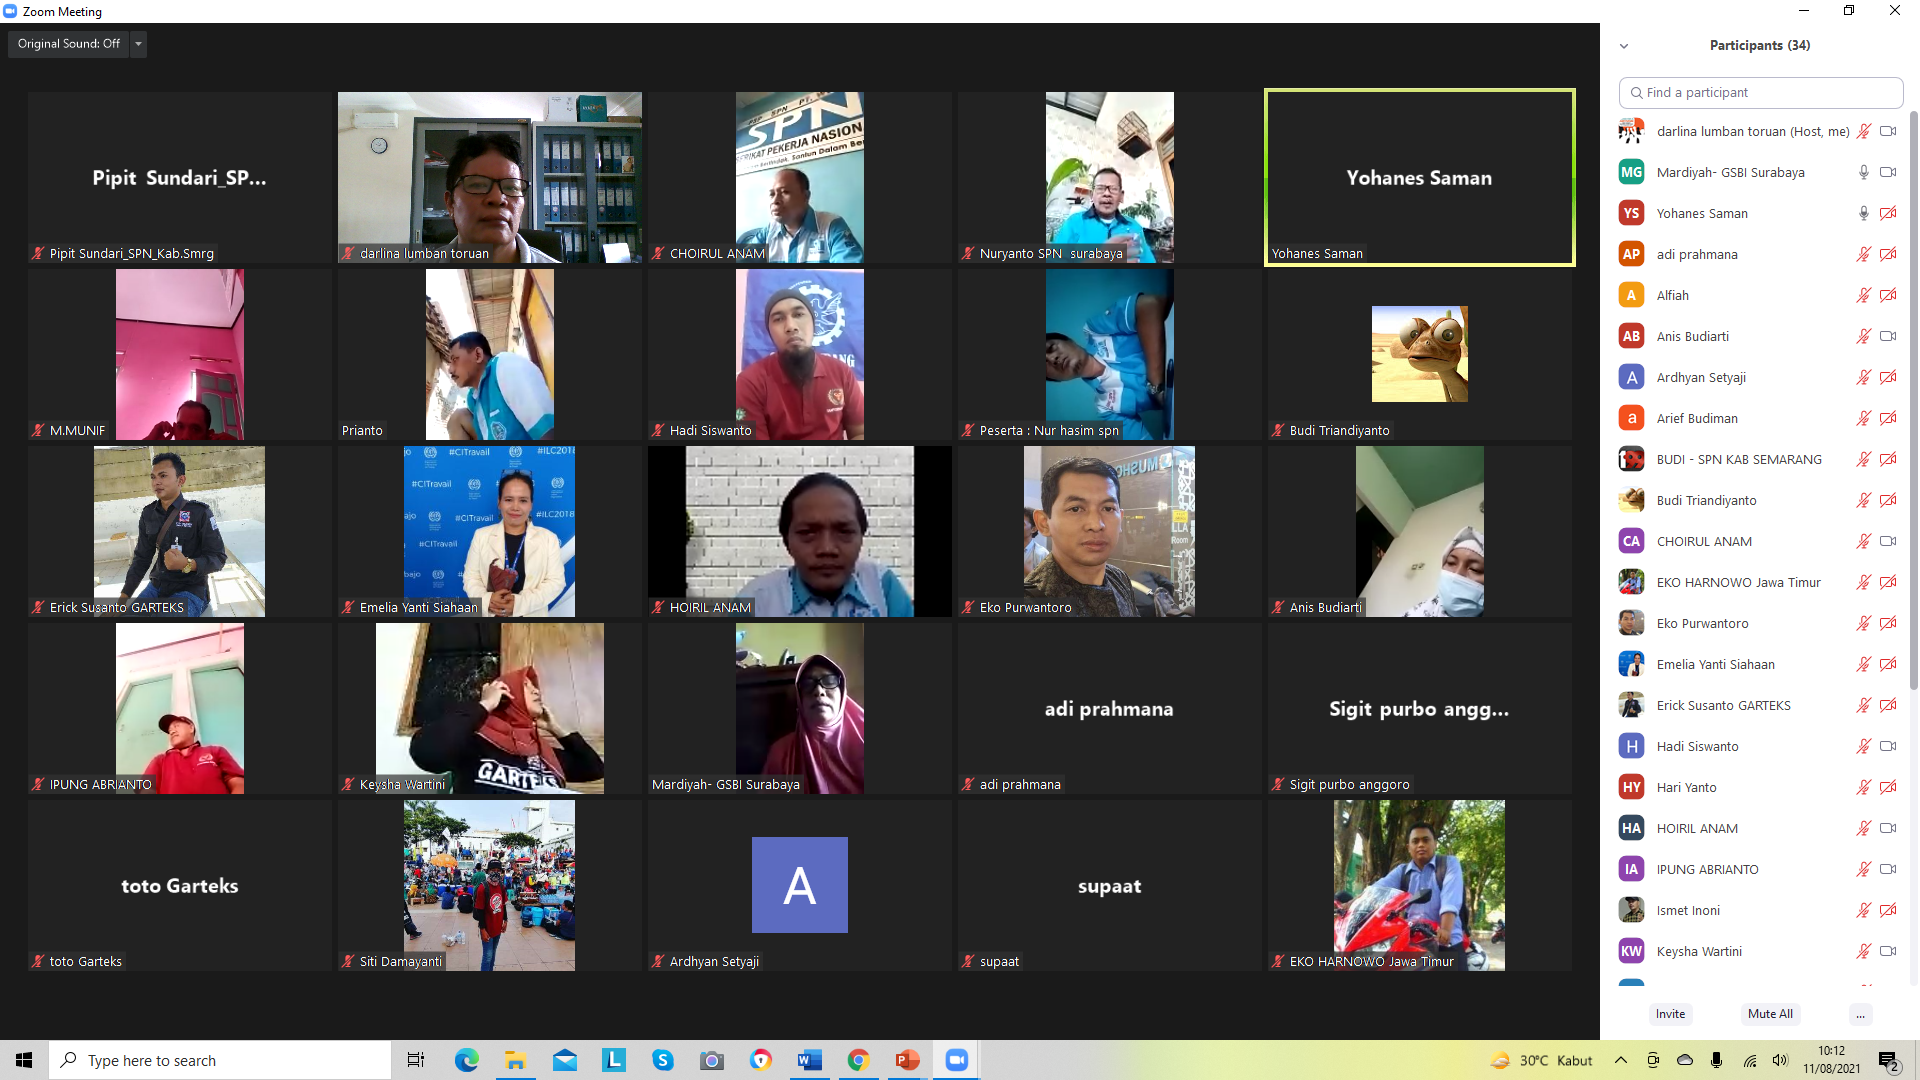Click the video icon beside Yohanes Saman in the participant list
The height and width of the screenshot is (1080, 1920).
tap(1888, 213)
